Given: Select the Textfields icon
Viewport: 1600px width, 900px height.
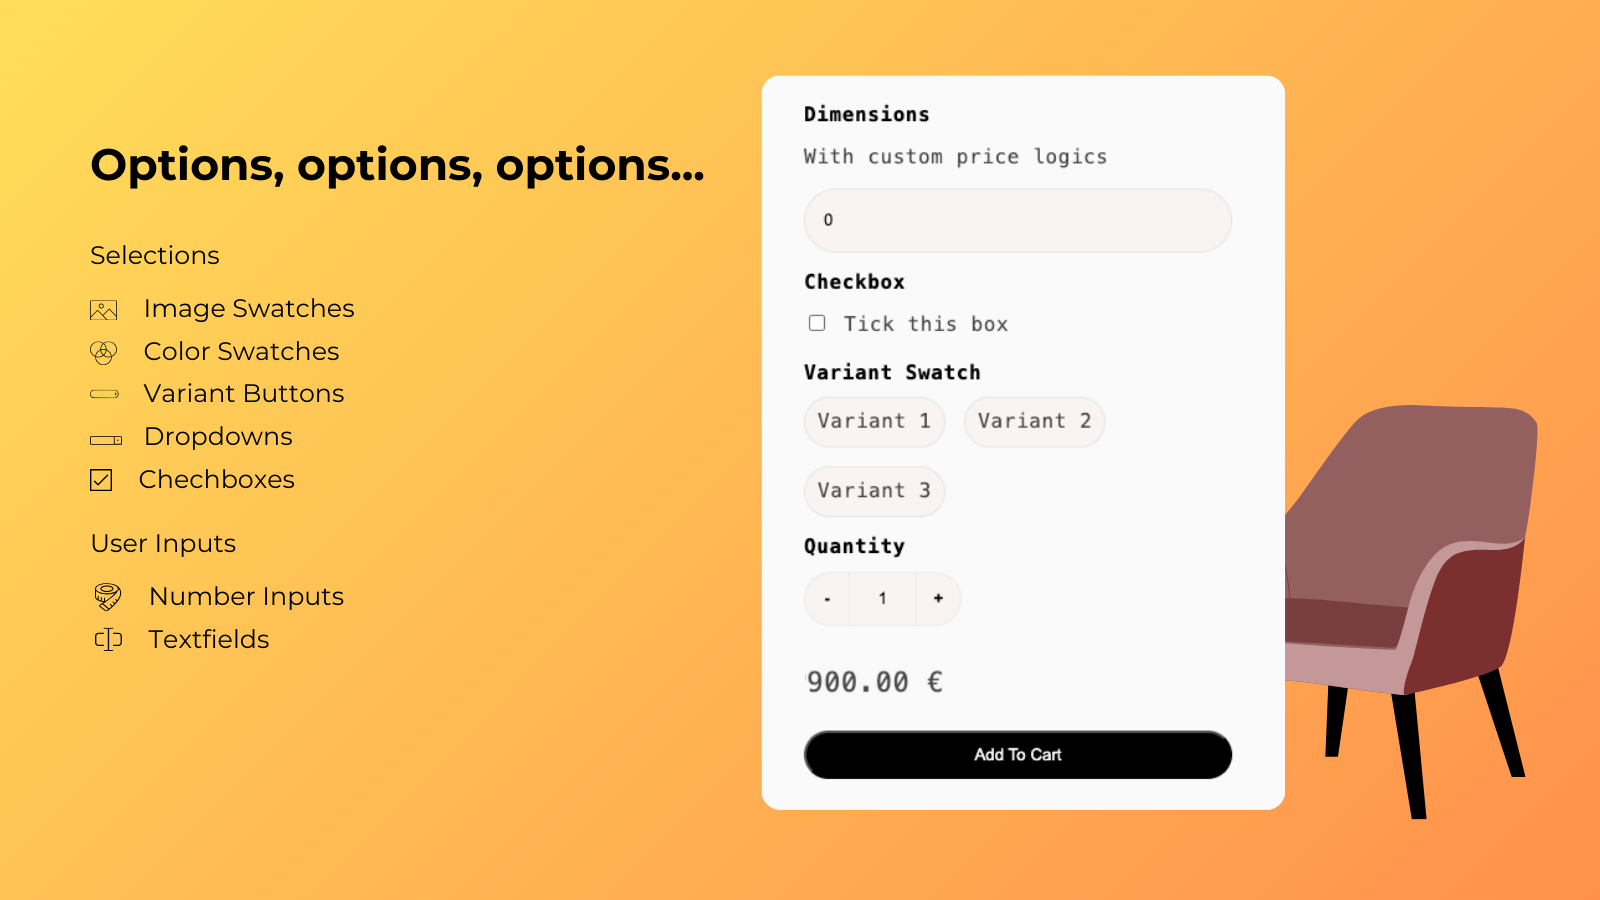Looking at the screenshot, I should pos(107,639).
